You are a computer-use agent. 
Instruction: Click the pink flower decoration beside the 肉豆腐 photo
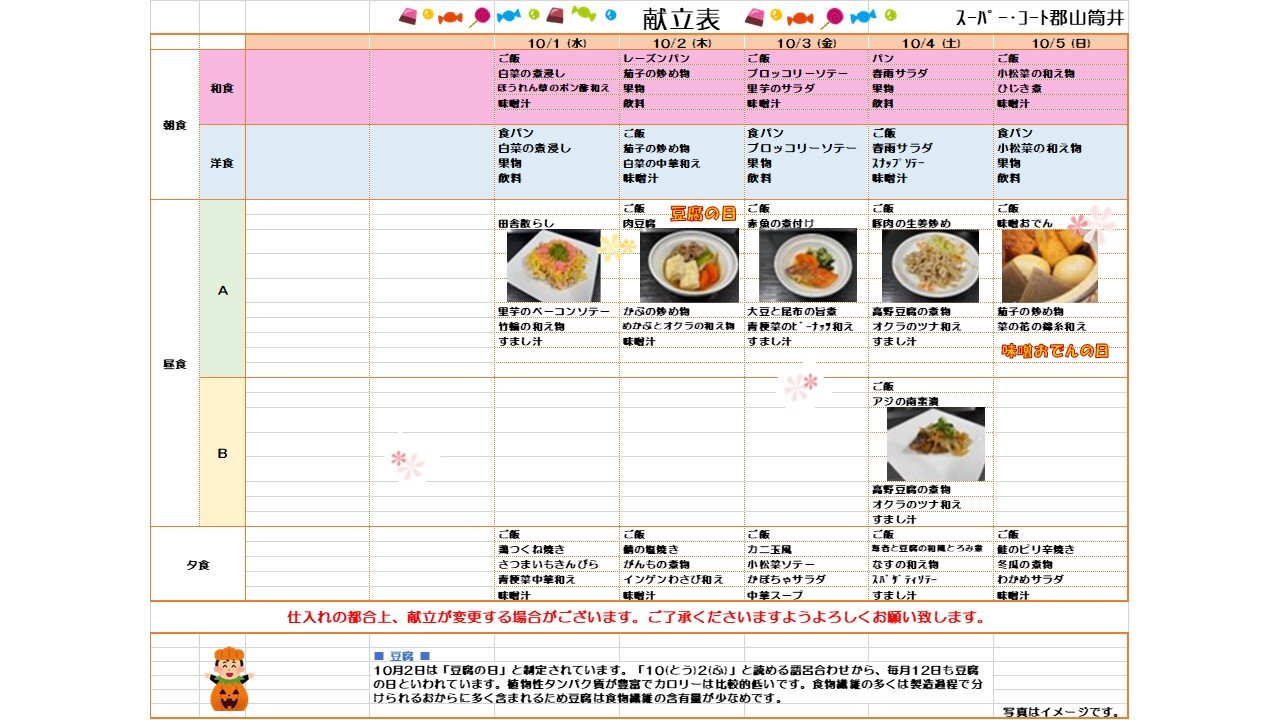point(611,247)
